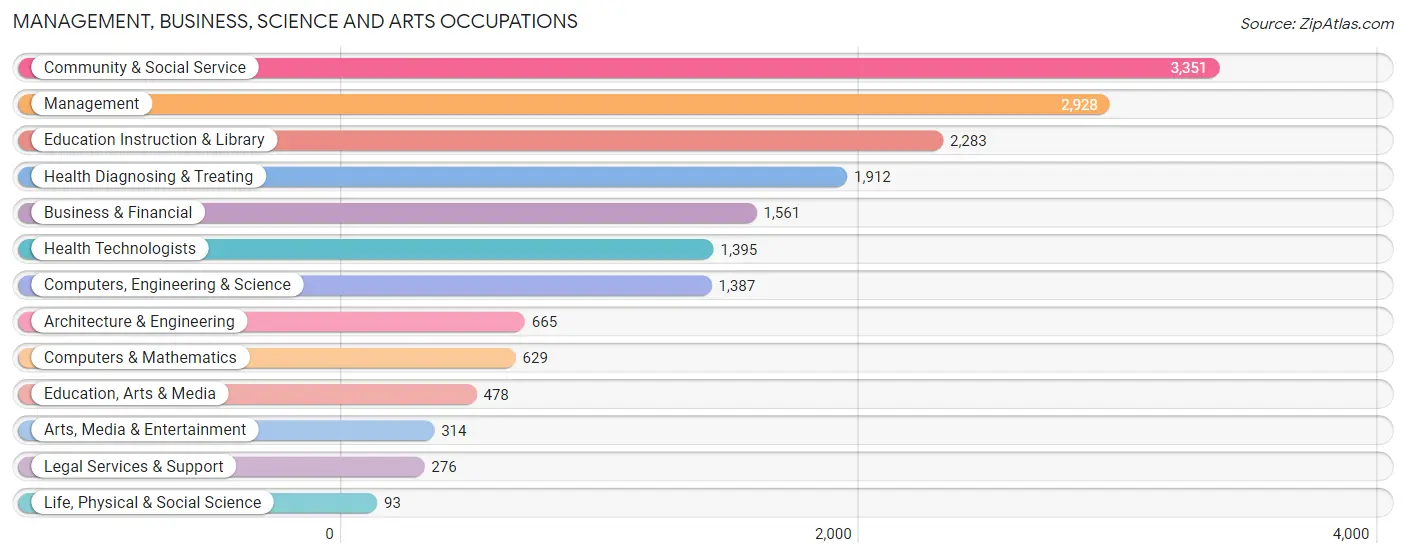Click the Community & Social Service label
1406x558 pixels.
[x=145, y=68]
